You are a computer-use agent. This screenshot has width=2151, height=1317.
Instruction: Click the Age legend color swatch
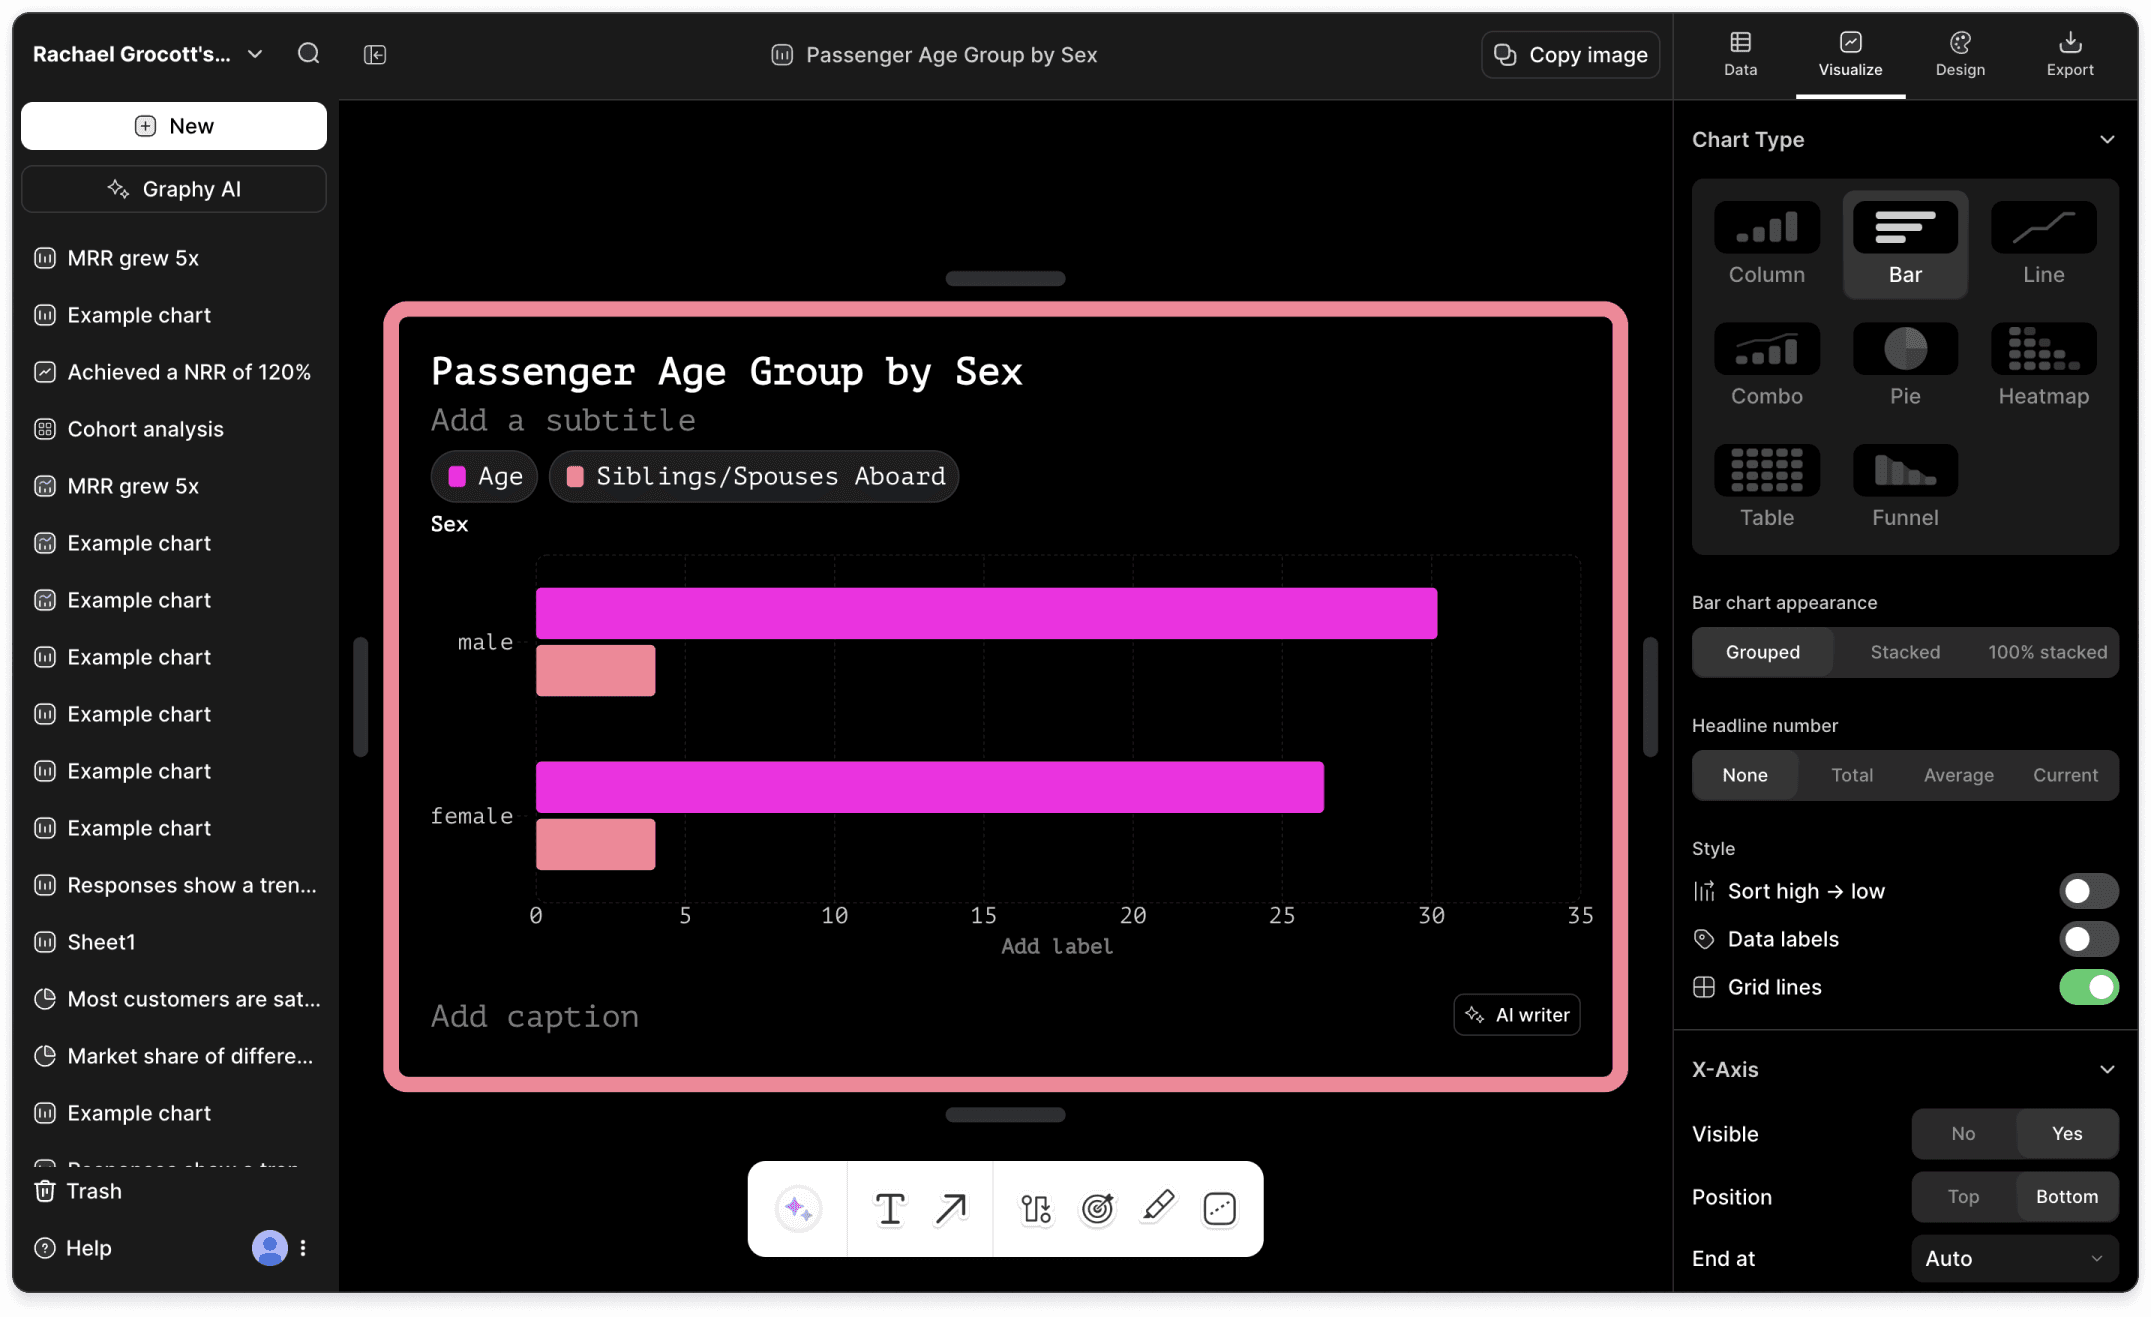coord(458,477)
